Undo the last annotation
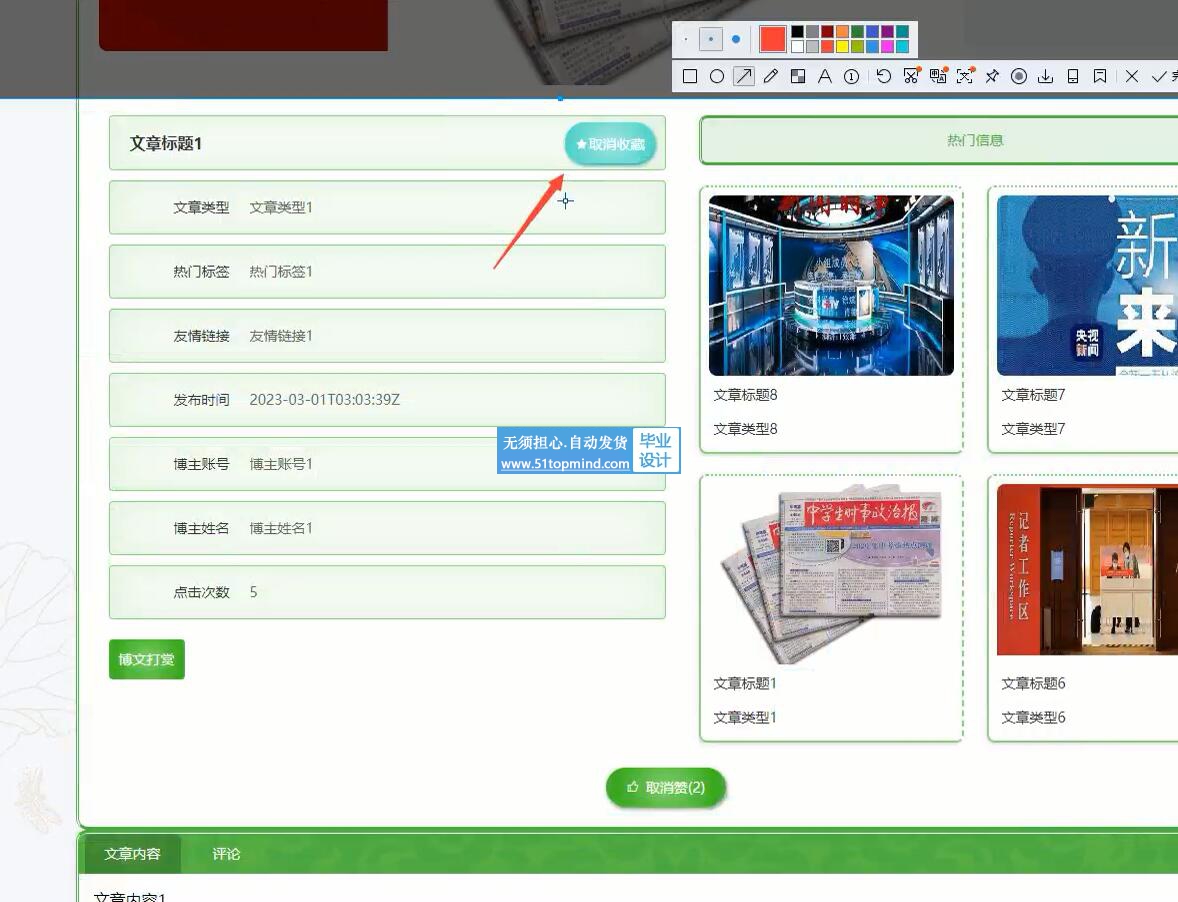Viewport: 1178px width, 902px height. [884, 77]
